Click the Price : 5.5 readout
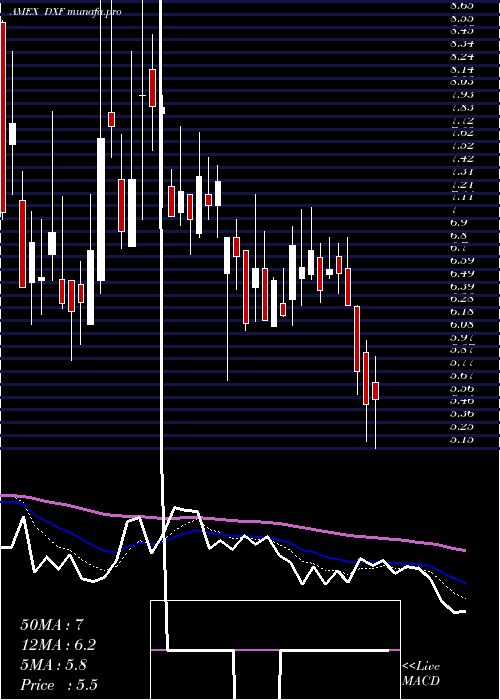 click(59, 685)
